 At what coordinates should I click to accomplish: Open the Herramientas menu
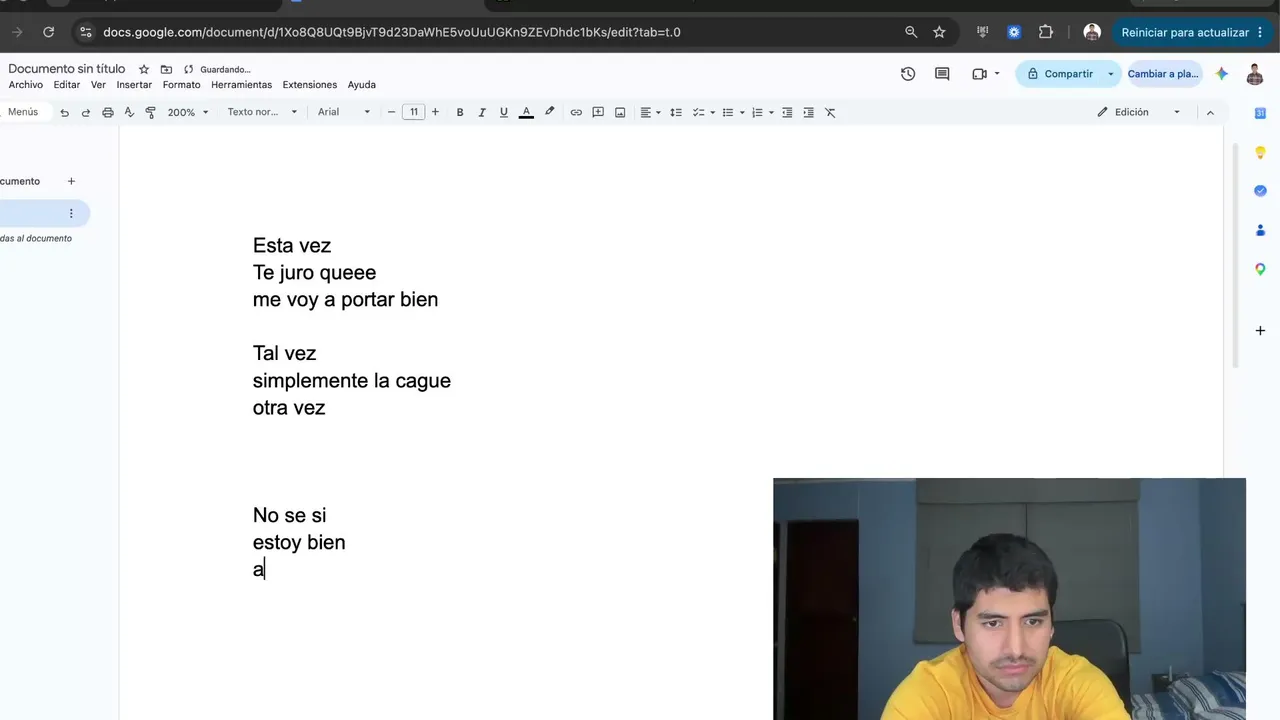tap(241, 85)
